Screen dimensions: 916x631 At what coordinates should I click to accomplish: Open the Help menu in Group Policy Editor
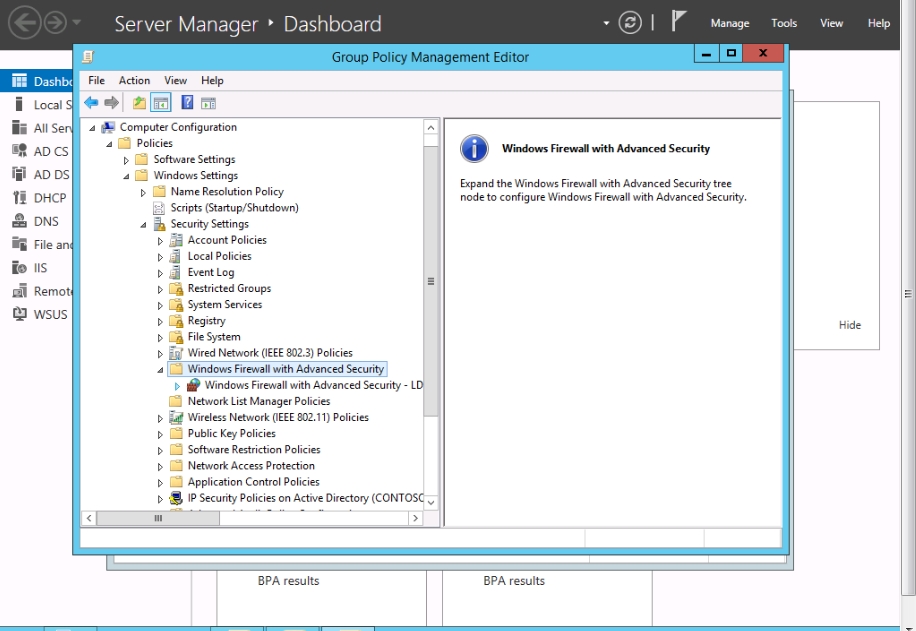pyautogui.click(x=212, y=81)
